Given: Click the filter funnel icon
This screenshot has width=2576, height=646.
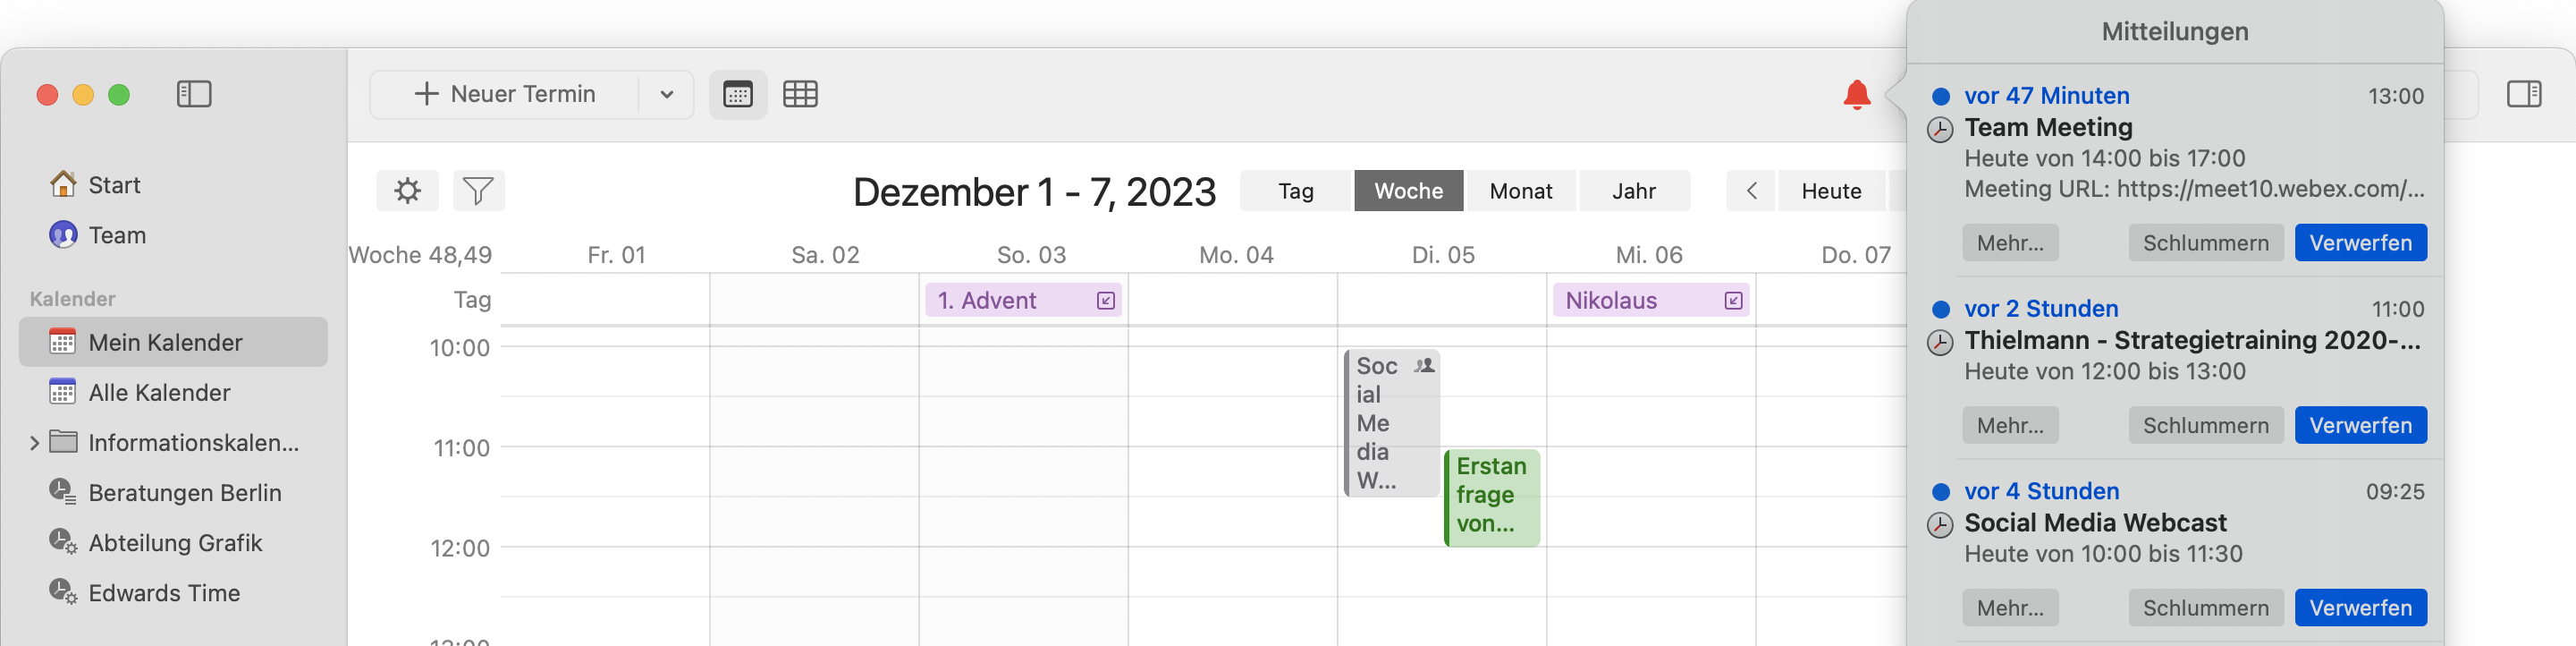Looking at the screenshot, I should click(478, 190).
